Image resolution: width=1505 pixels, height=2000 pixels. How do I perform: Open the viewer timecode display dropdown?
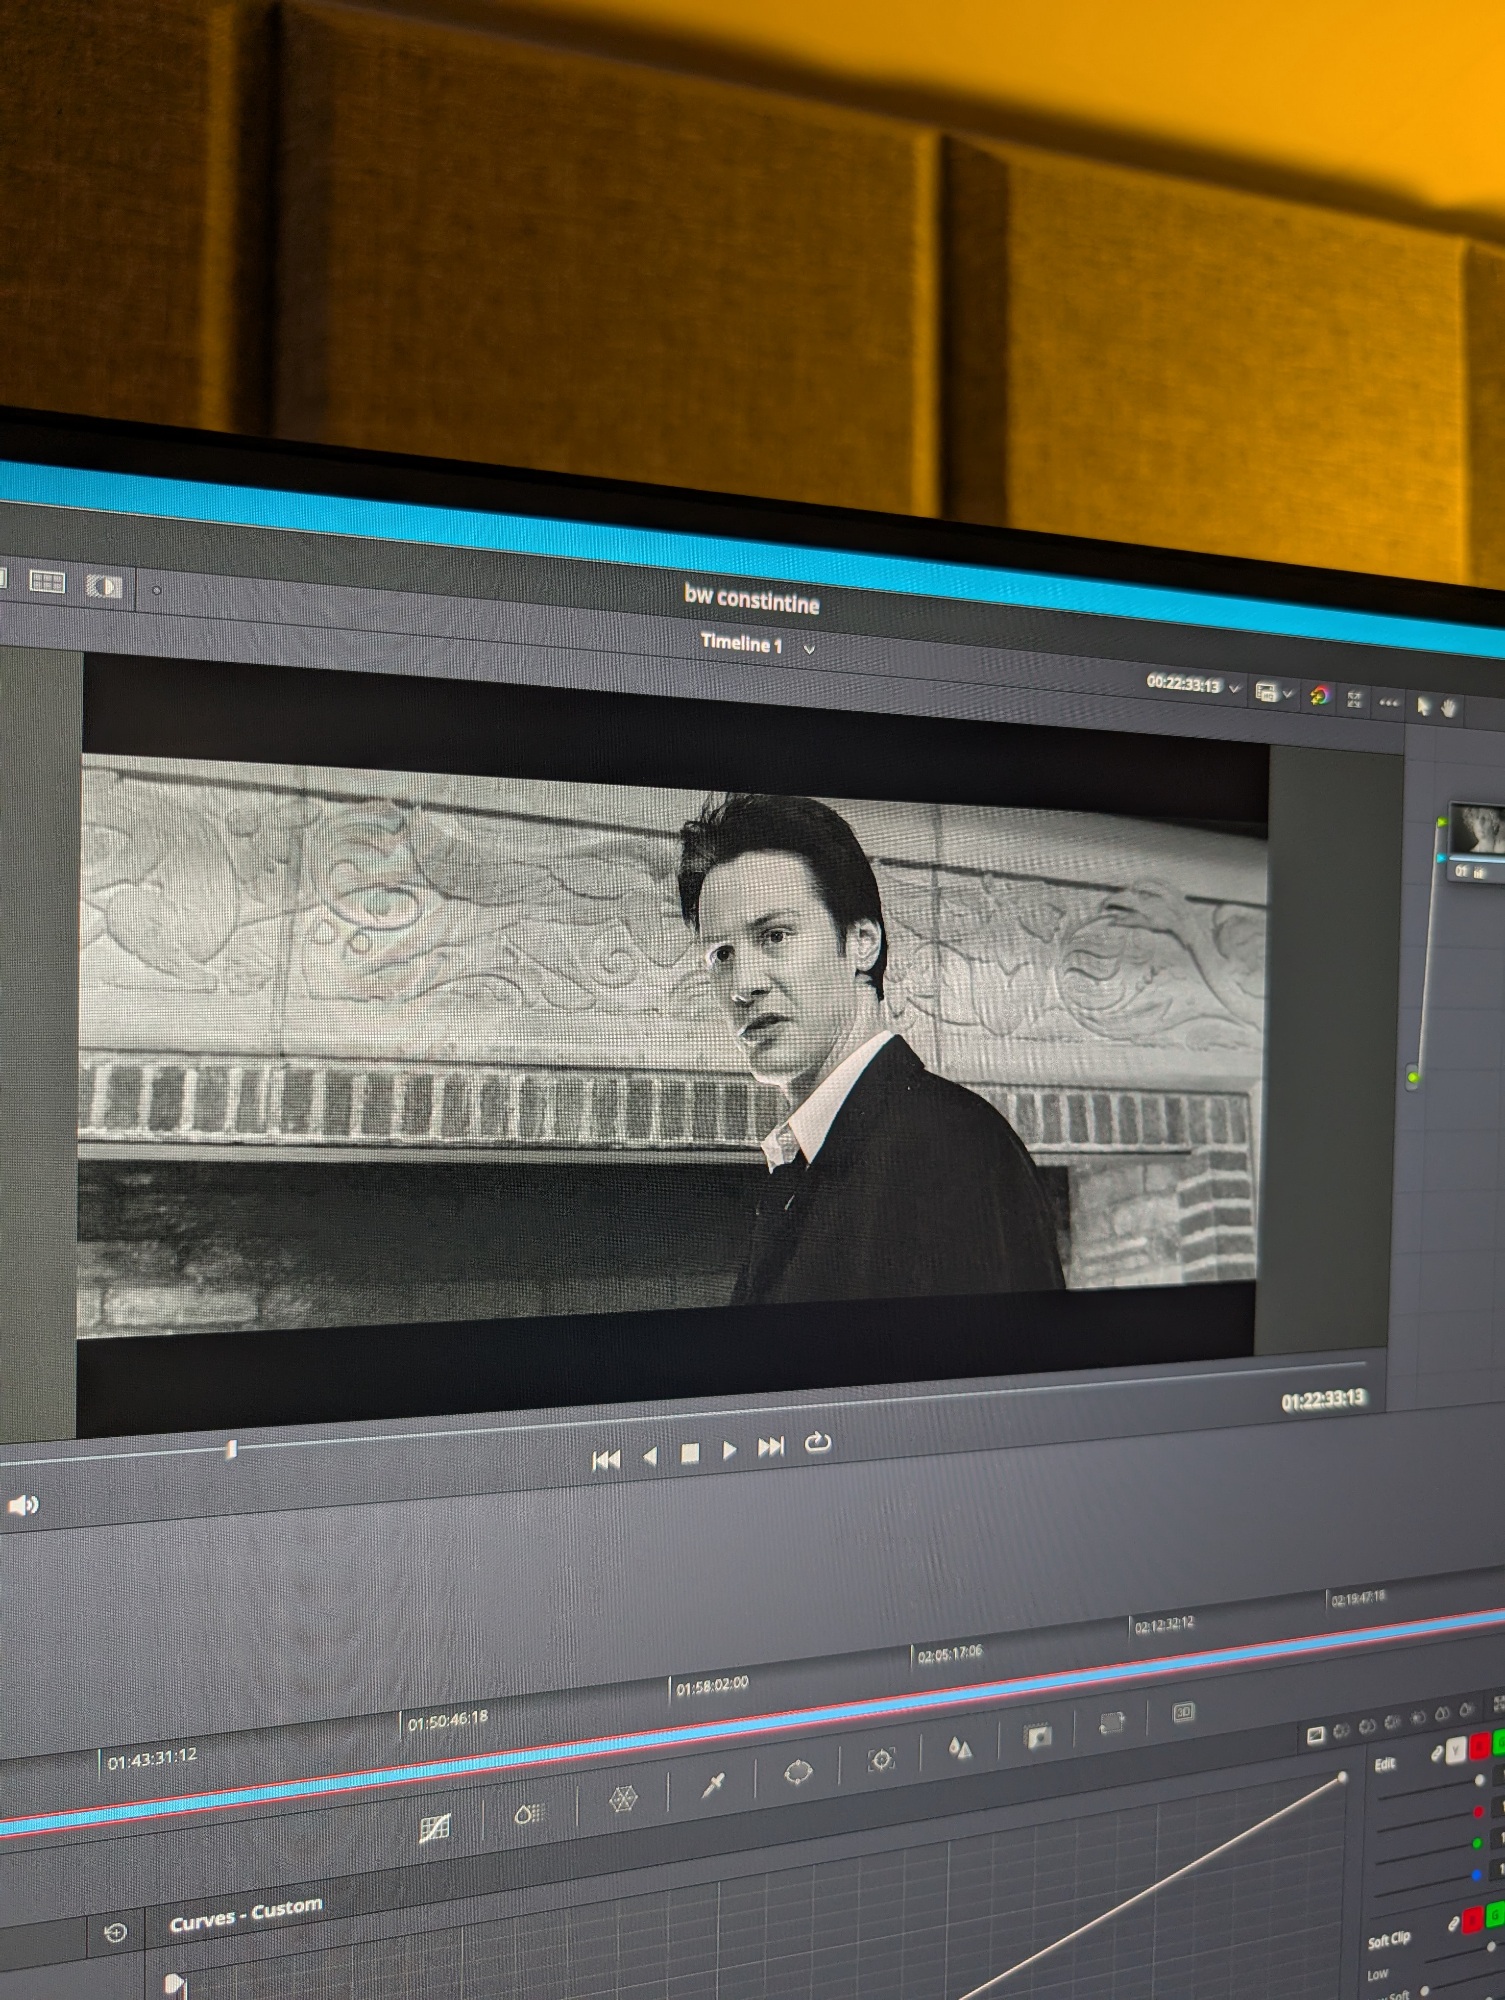[1235, 689]
